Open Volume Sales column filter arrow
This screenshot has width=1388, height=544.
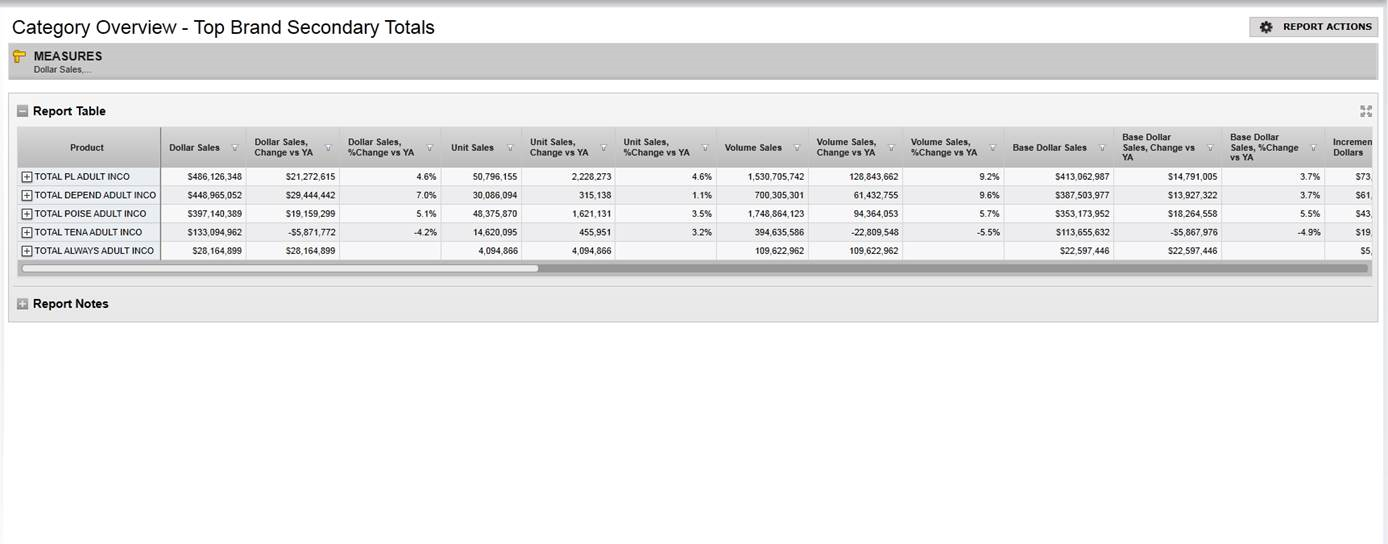point(797,148)
